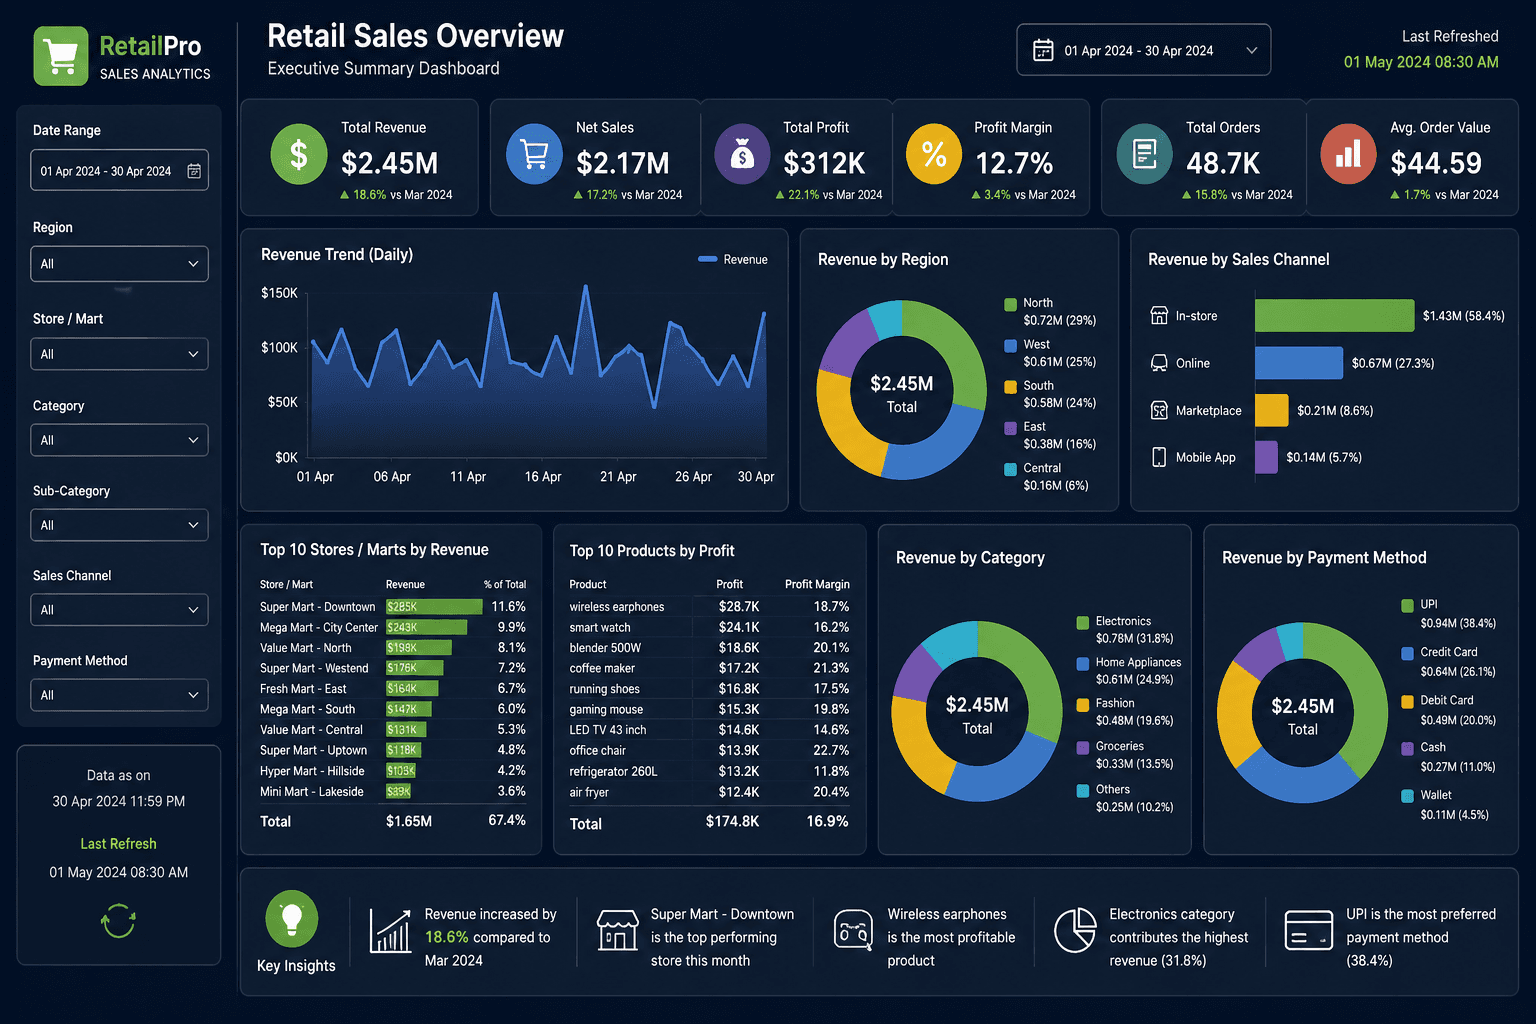Select the In-store channel icon
This screenshot has width=1536, height=1024.
coord(1157,315)
